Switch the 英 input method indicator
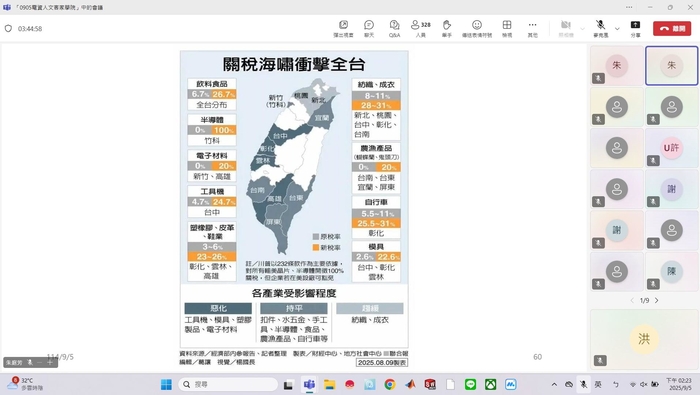The image size is (700, 395). pyautogui.click(x=598, y=384)
